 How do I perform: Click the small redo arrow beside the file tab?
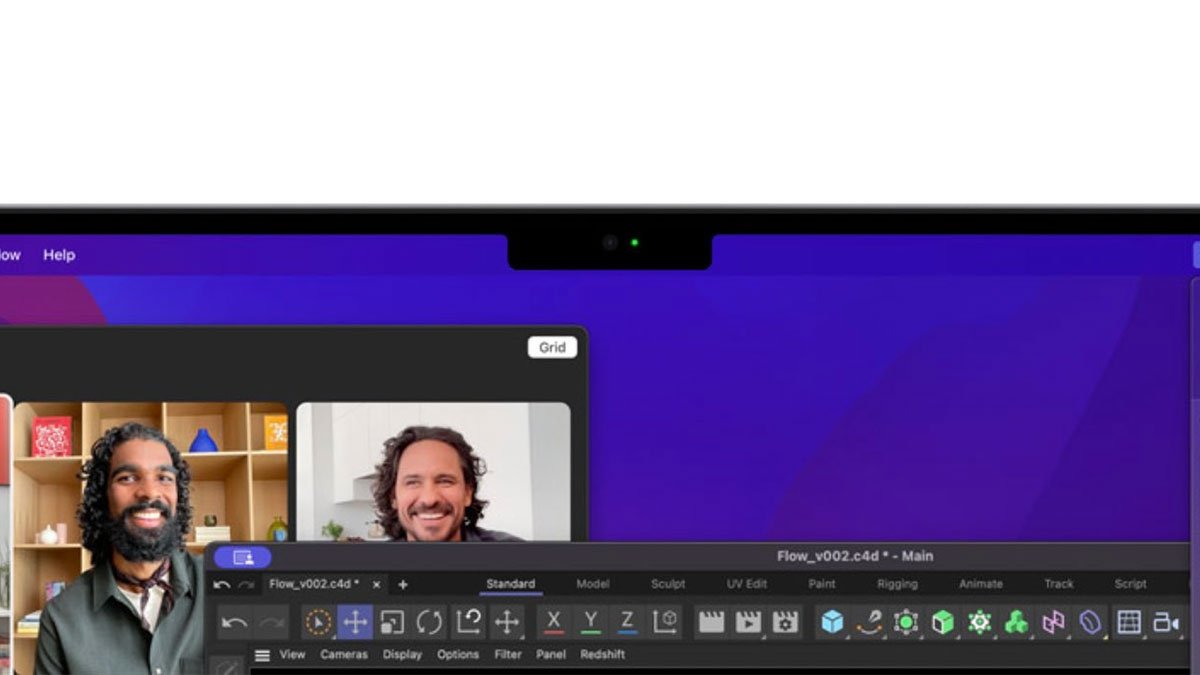point(246,584)
